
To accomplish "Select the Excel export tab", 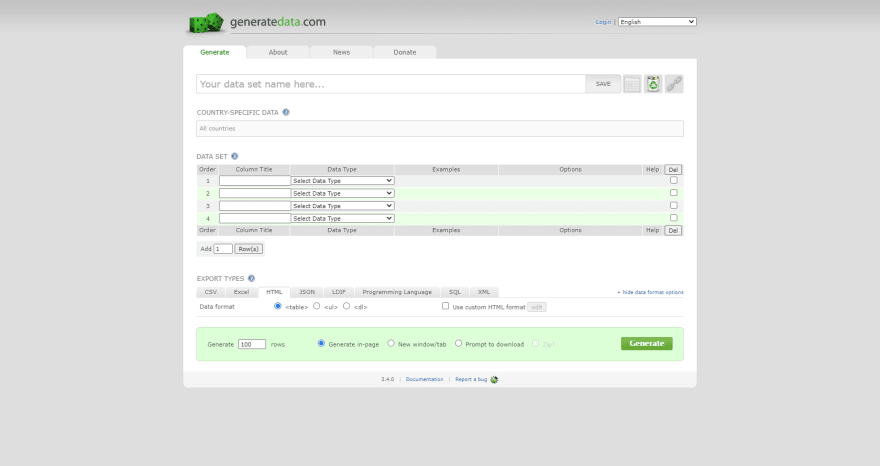I will pos(241,293).
